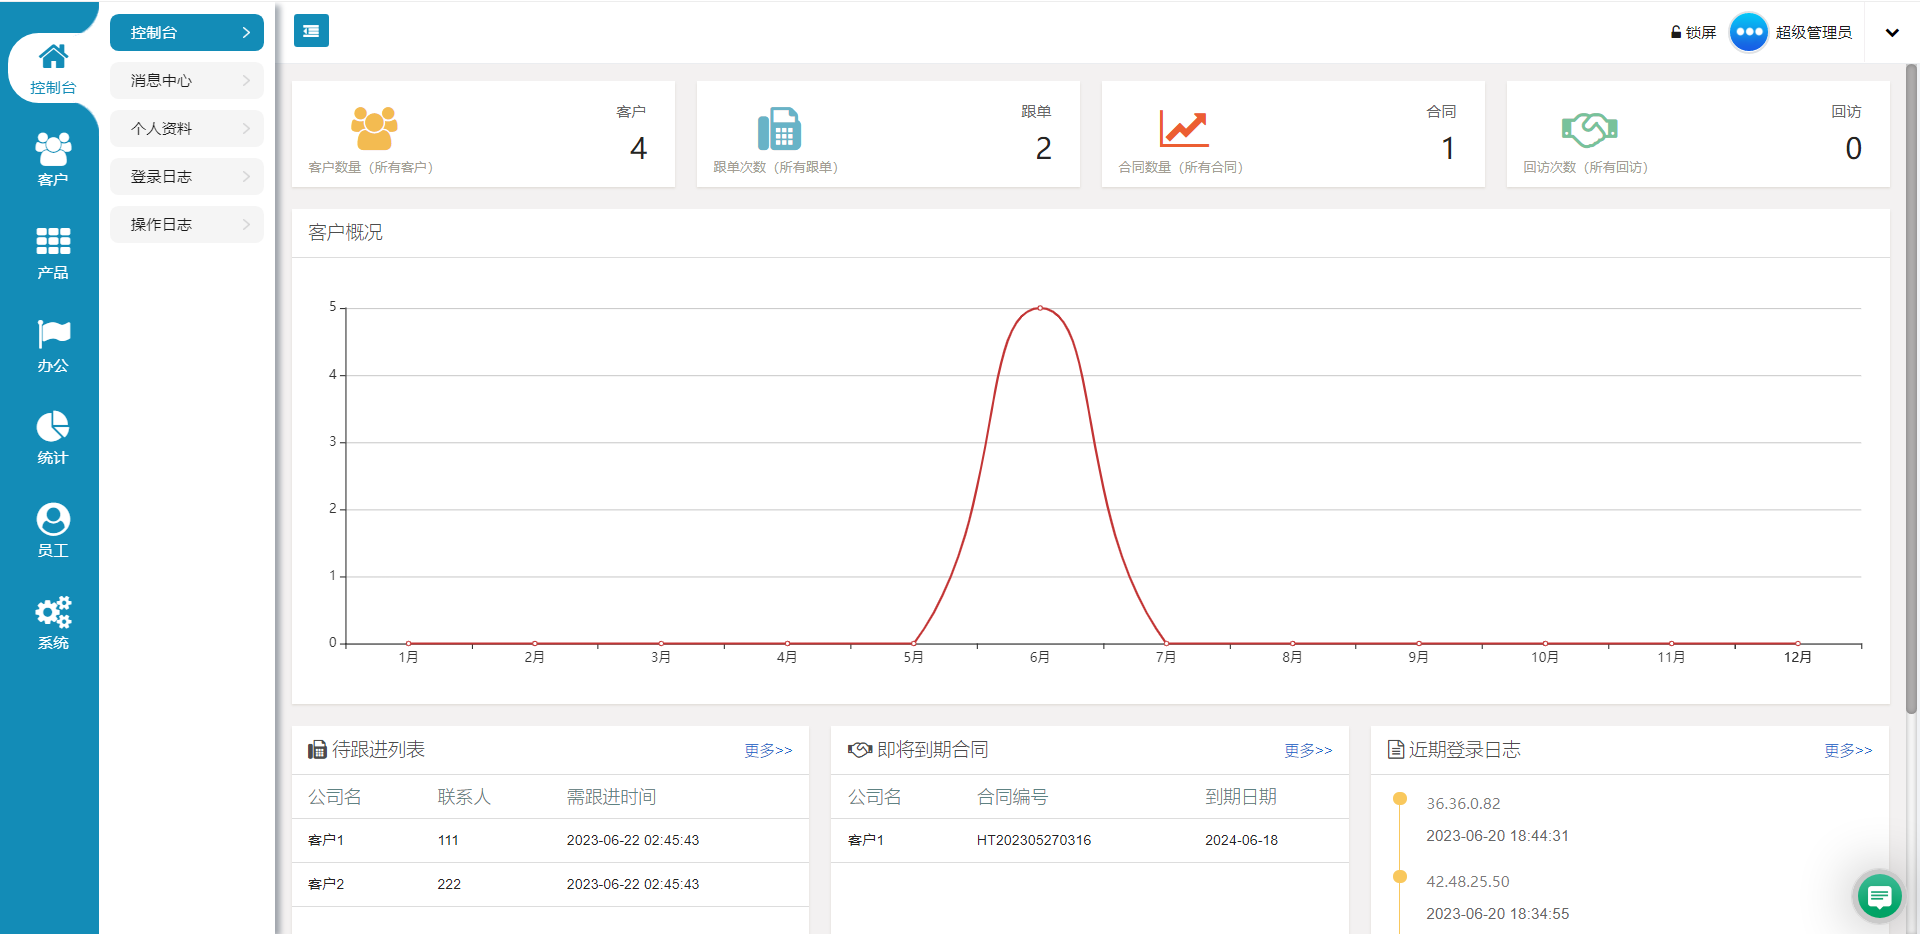This screenshot has height=934, width=1920.
Task: Open the 统计 statistics pie icon
Action: pyautogui.click(x=53, y=426)
